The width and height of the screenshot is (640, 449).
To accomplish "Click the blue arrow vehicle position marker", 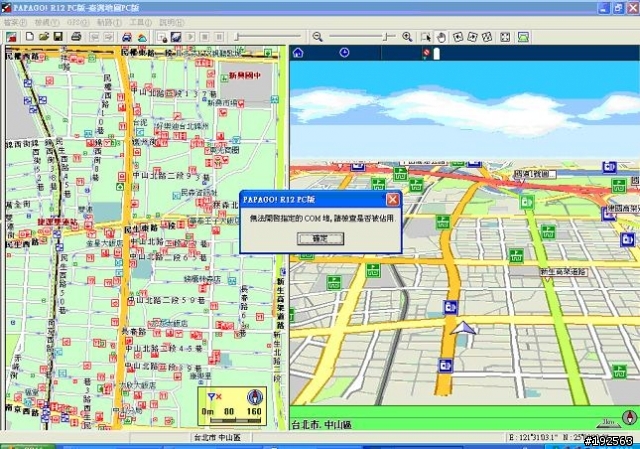I will coord(463,329).
